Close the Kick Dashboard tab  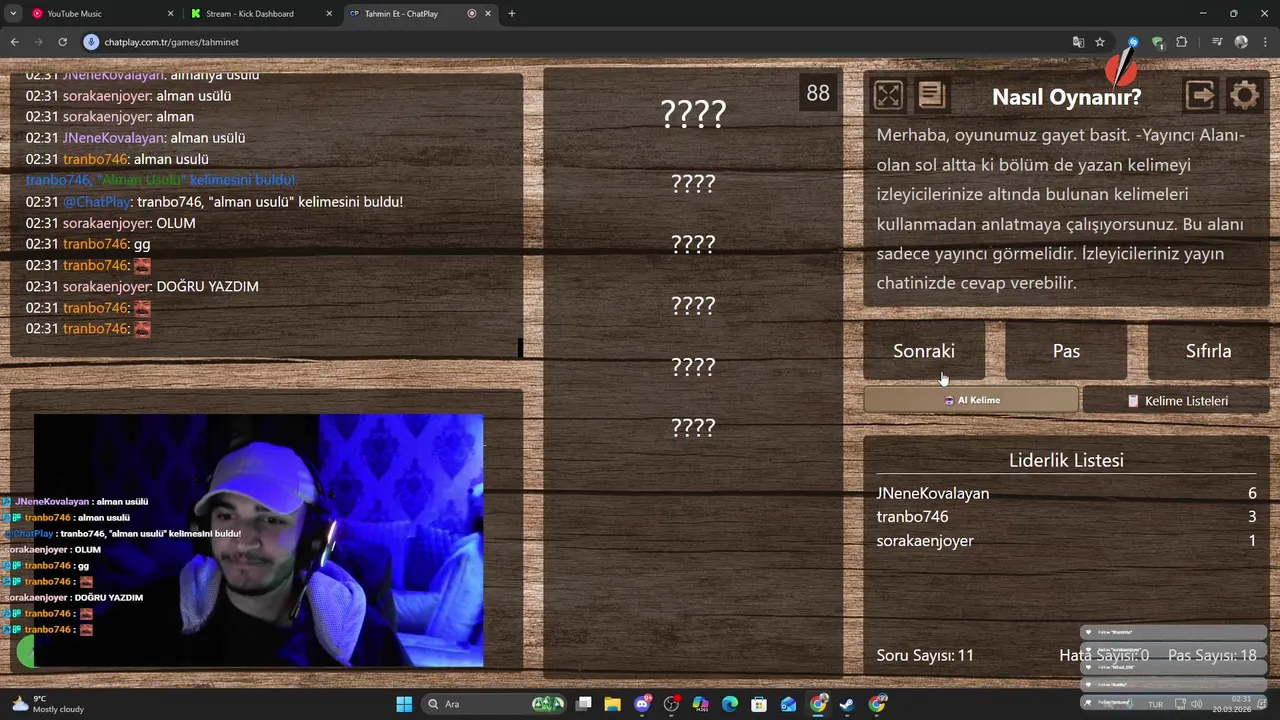(329, 14)
